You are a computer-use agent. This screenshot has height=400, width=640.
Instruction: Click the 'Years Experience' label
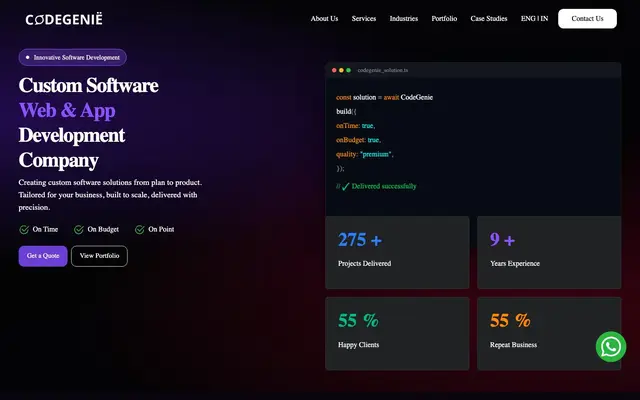pyautogui.click(x=515, y=264)
